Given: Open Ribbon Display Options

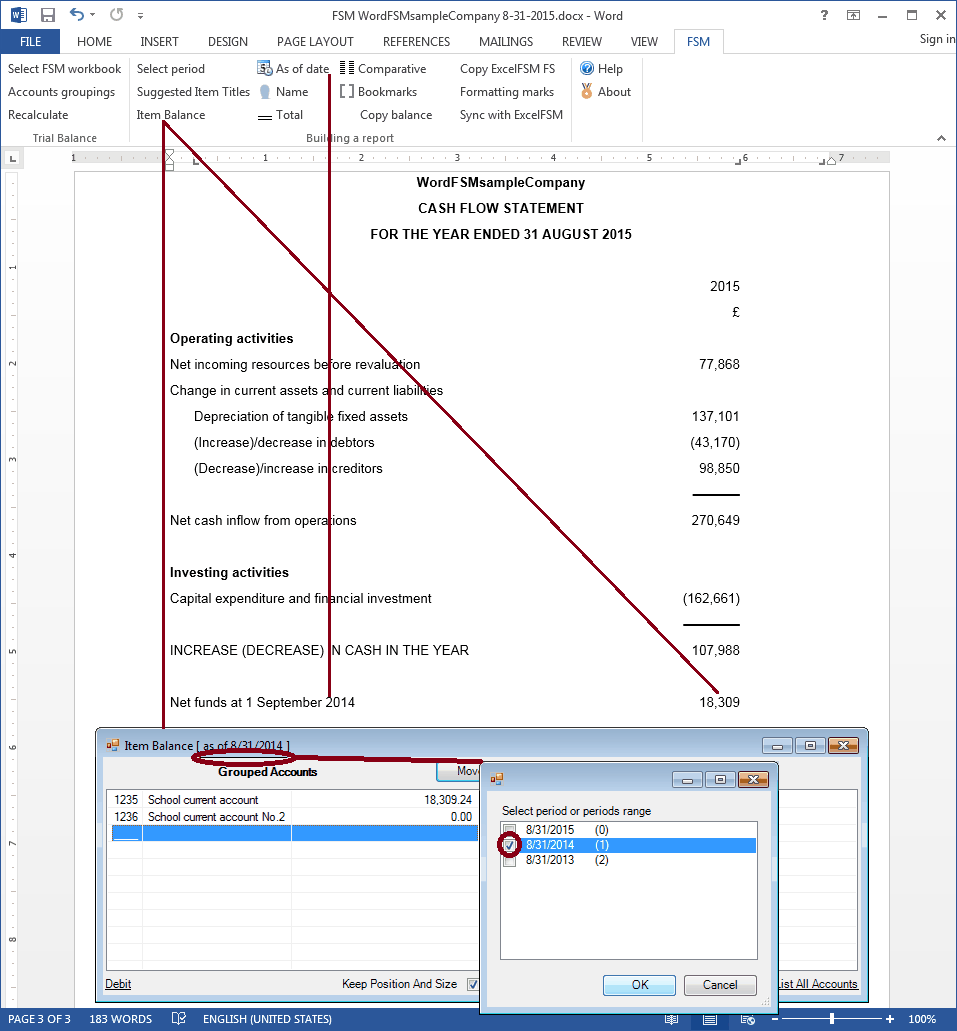Looking at the screenshot, I should [x=853, y=15].
